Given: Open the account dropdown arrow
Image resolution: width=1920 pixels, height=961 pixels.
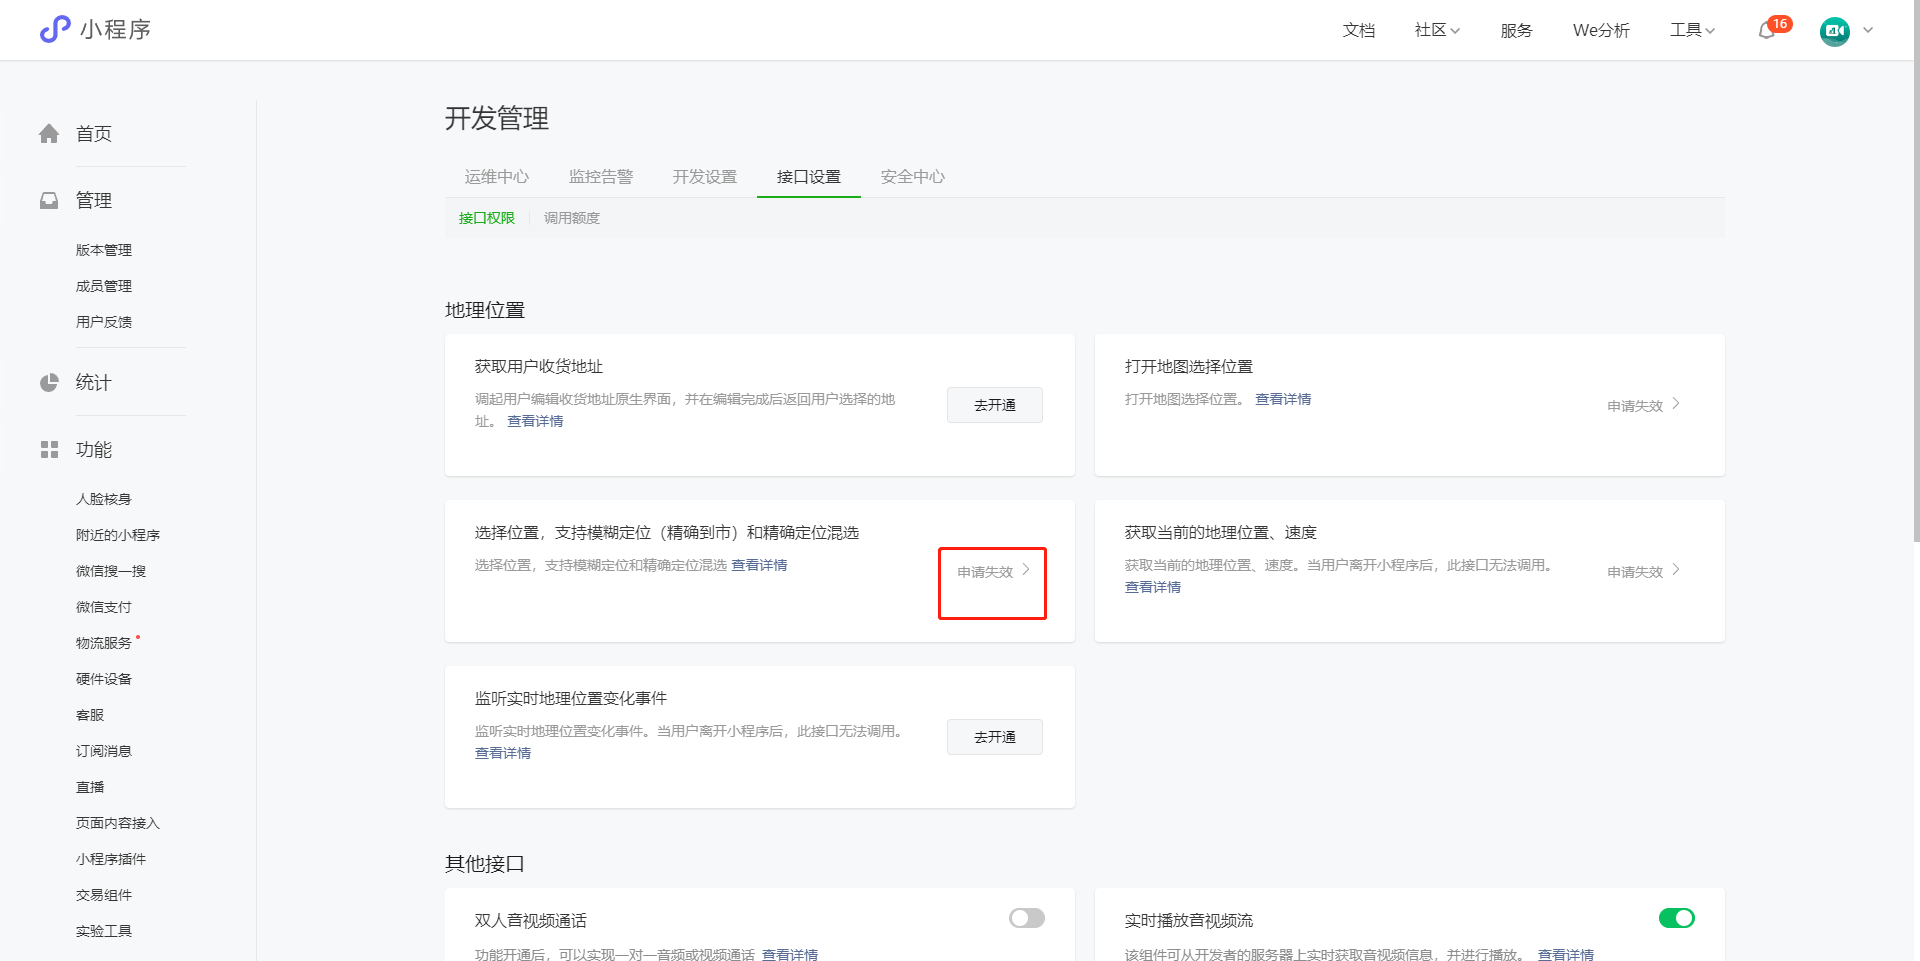Looking at the screenshot, I should 1868,30.
